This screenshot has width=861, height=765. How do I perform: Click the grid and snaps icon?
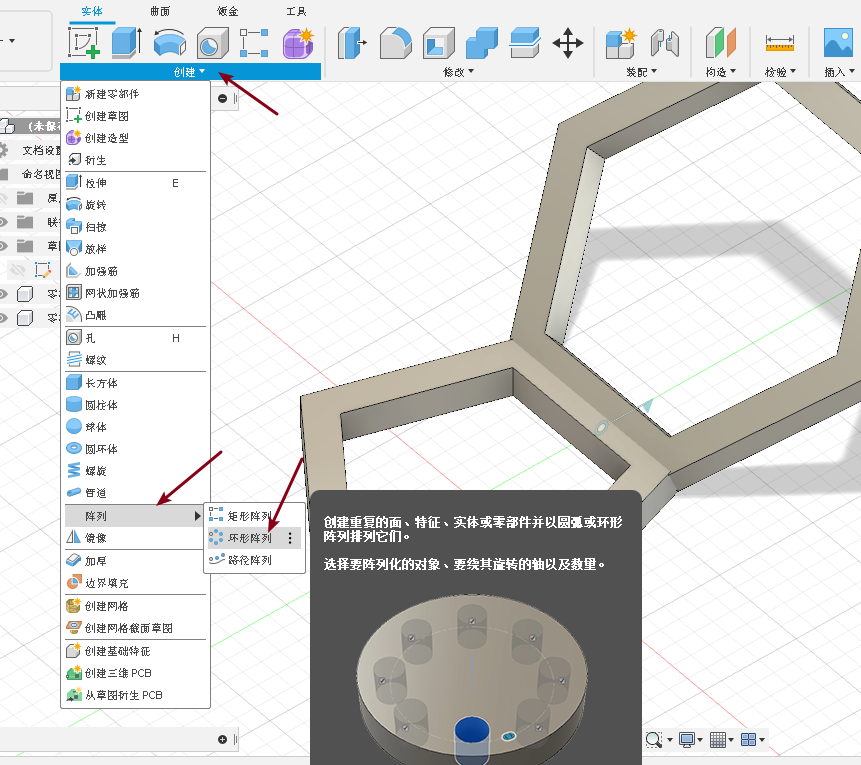(x=718, y=740)
